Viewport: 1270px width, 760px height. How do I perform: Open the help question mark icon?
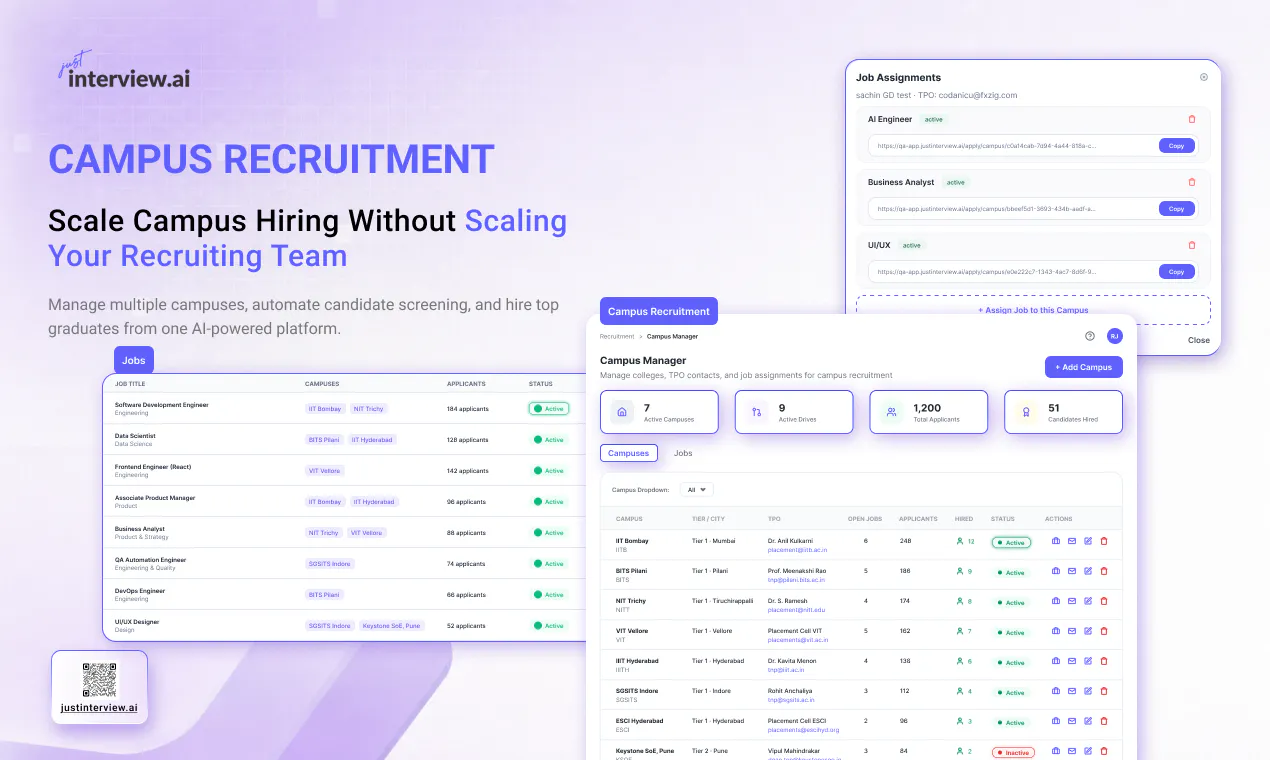click(1090, 336)
